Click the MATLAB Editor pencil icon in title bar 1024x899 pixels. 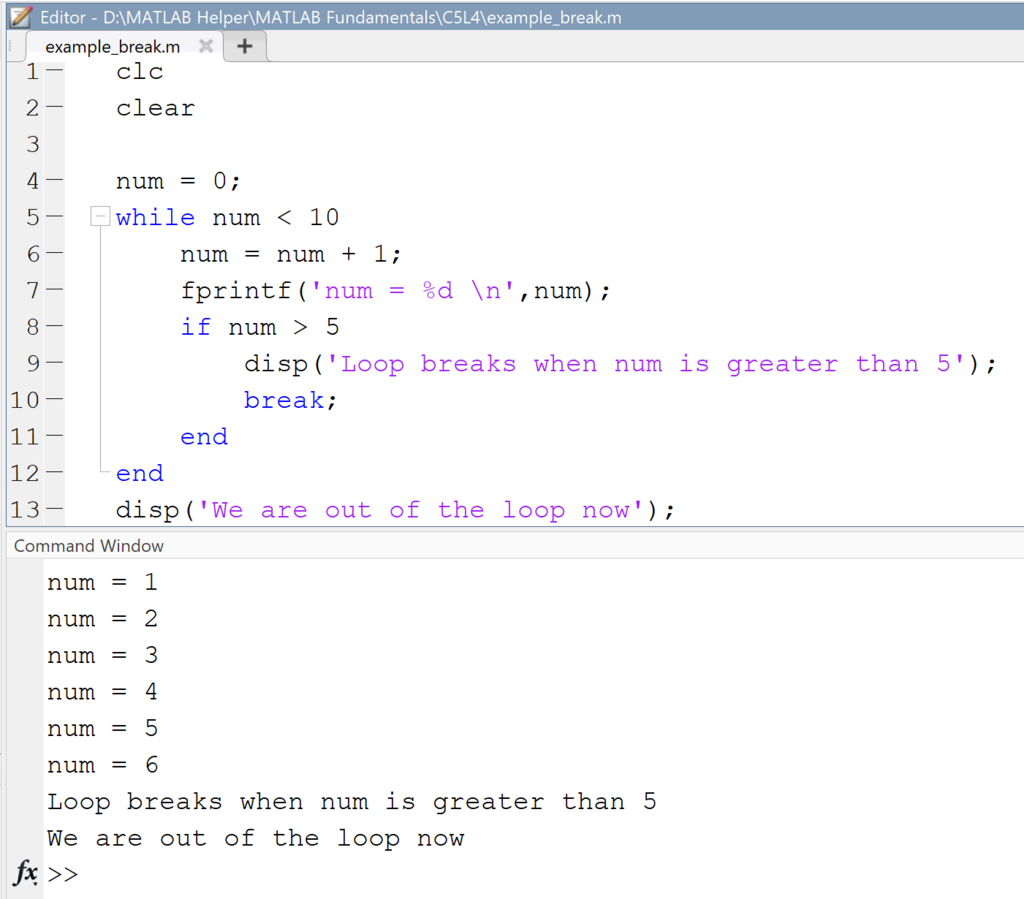pyautogui.click(x=20, y=17)
